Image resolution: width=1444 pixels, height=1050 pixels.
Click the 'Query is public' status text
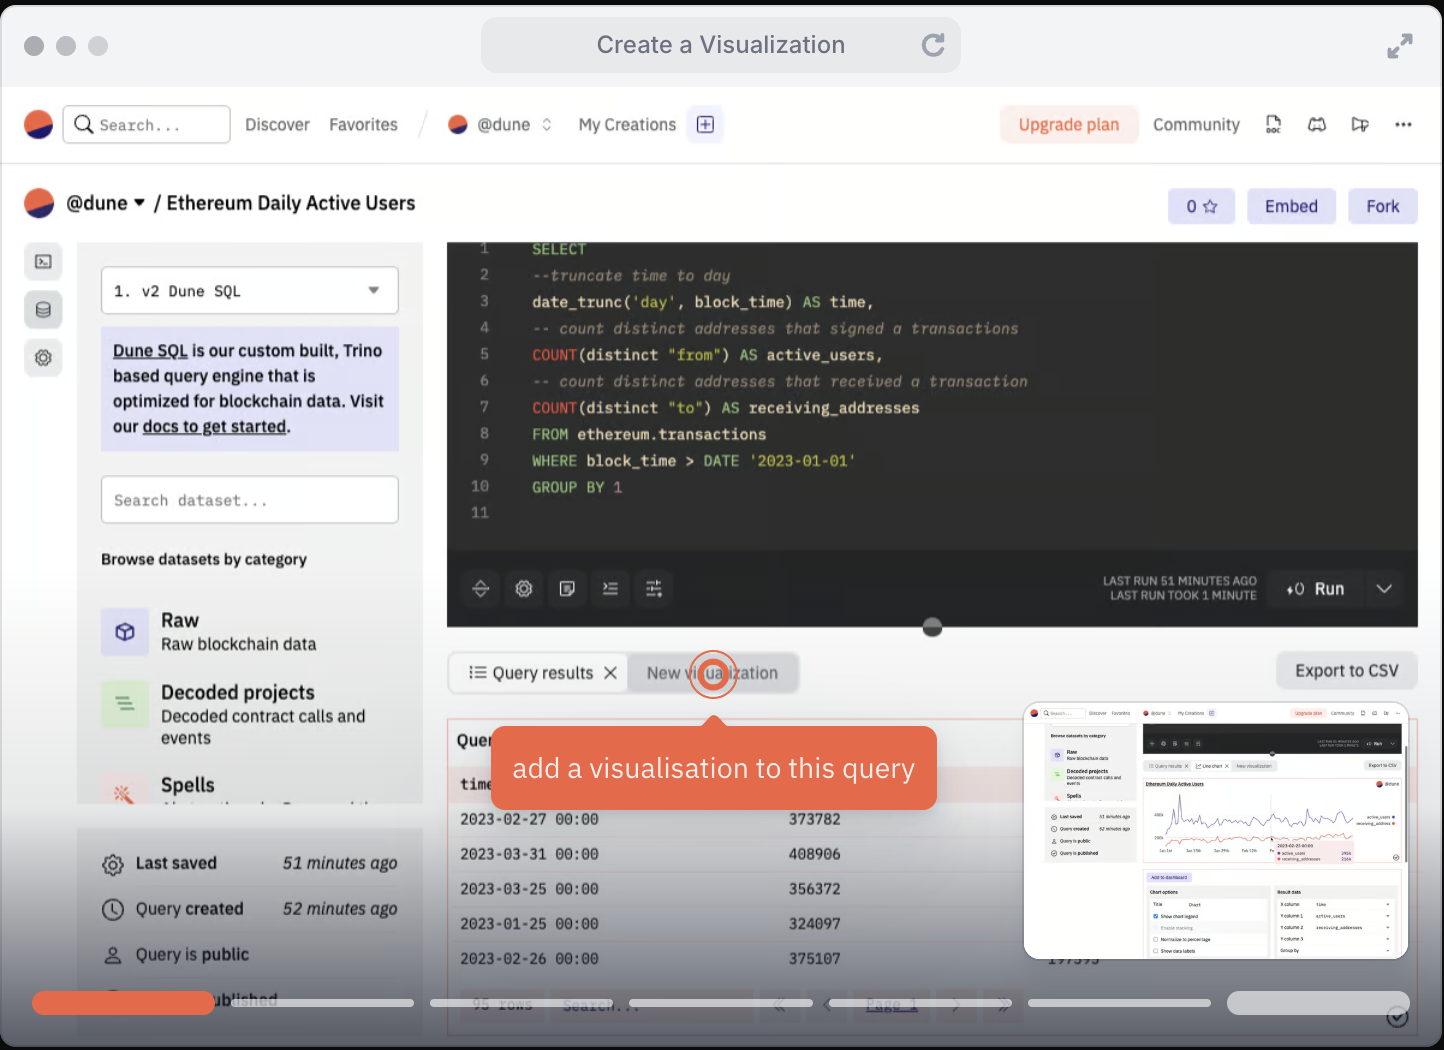point(192,955)
